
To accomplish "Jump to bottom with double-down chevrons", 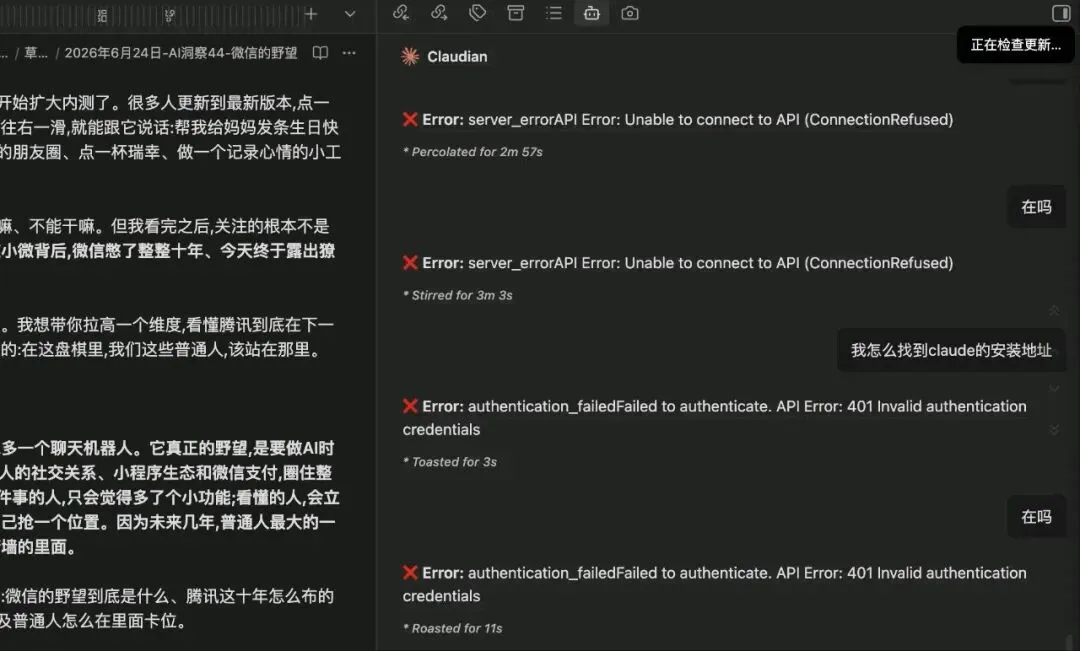I will click(x=1054, y=430).
